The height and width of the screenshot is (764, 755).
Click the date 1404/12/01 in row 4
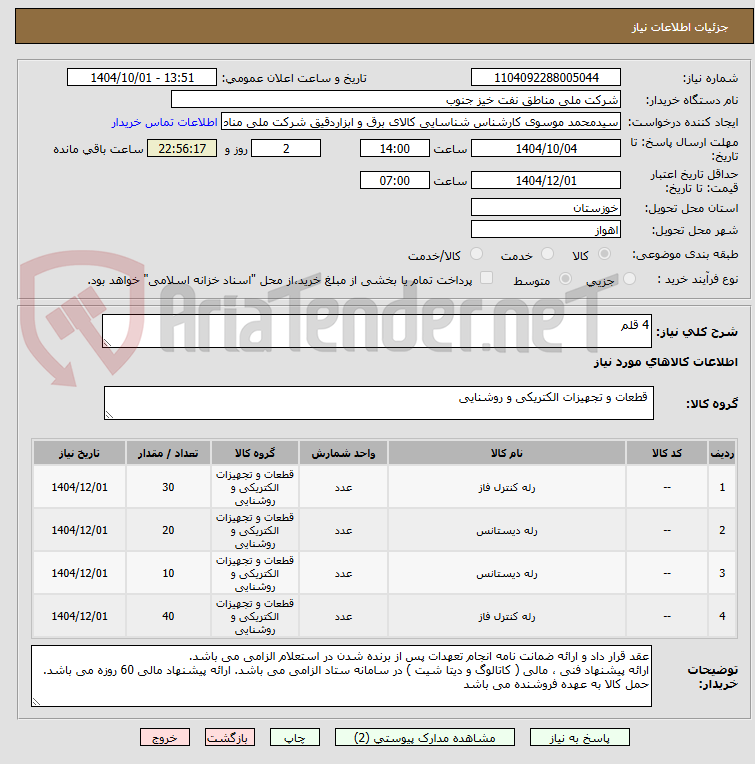[79, 616]
